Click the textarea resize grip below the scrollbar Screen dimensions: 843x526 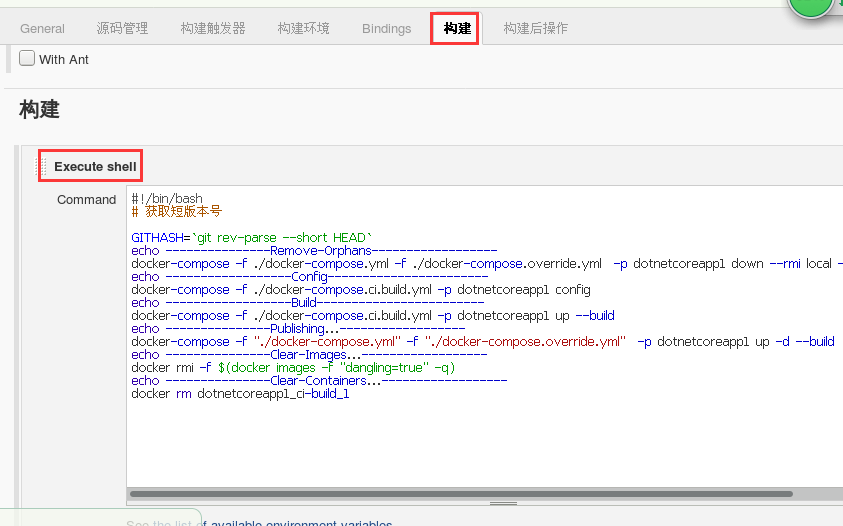(x=503, y=503)
